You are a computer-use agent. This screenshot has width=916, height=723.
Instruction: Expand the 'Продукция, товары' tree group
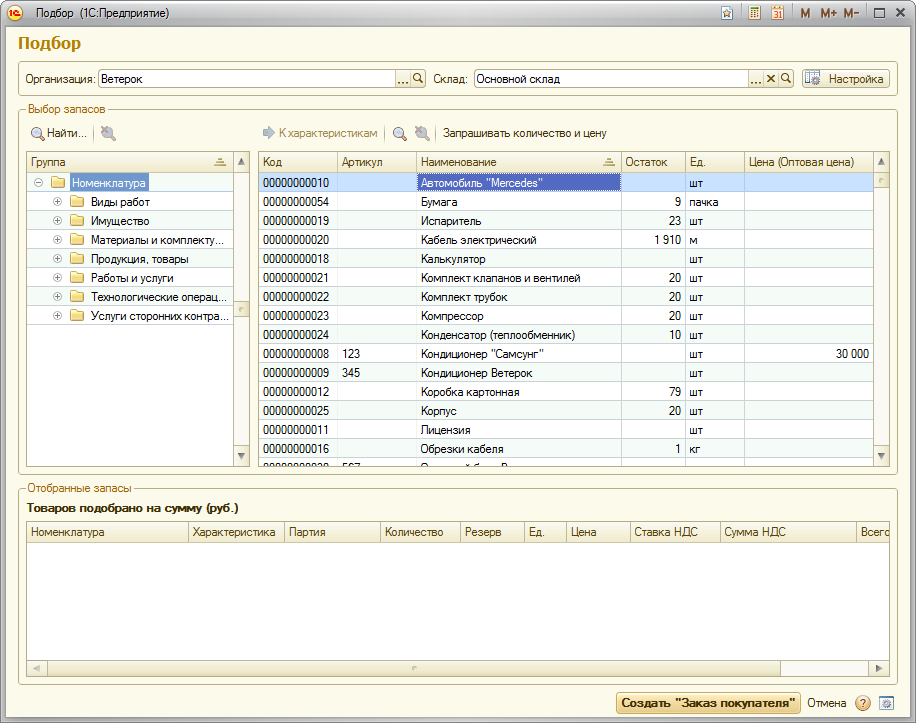tap(57, 259)
